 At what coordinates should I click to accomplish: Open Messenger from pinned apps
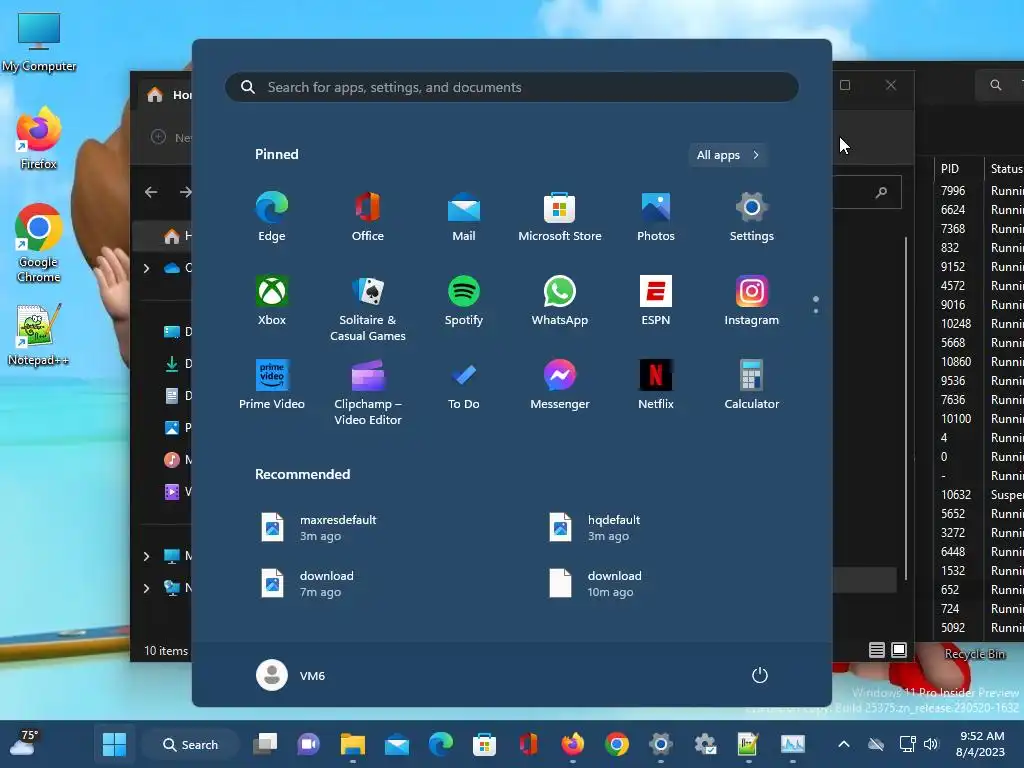click(560, 385)
